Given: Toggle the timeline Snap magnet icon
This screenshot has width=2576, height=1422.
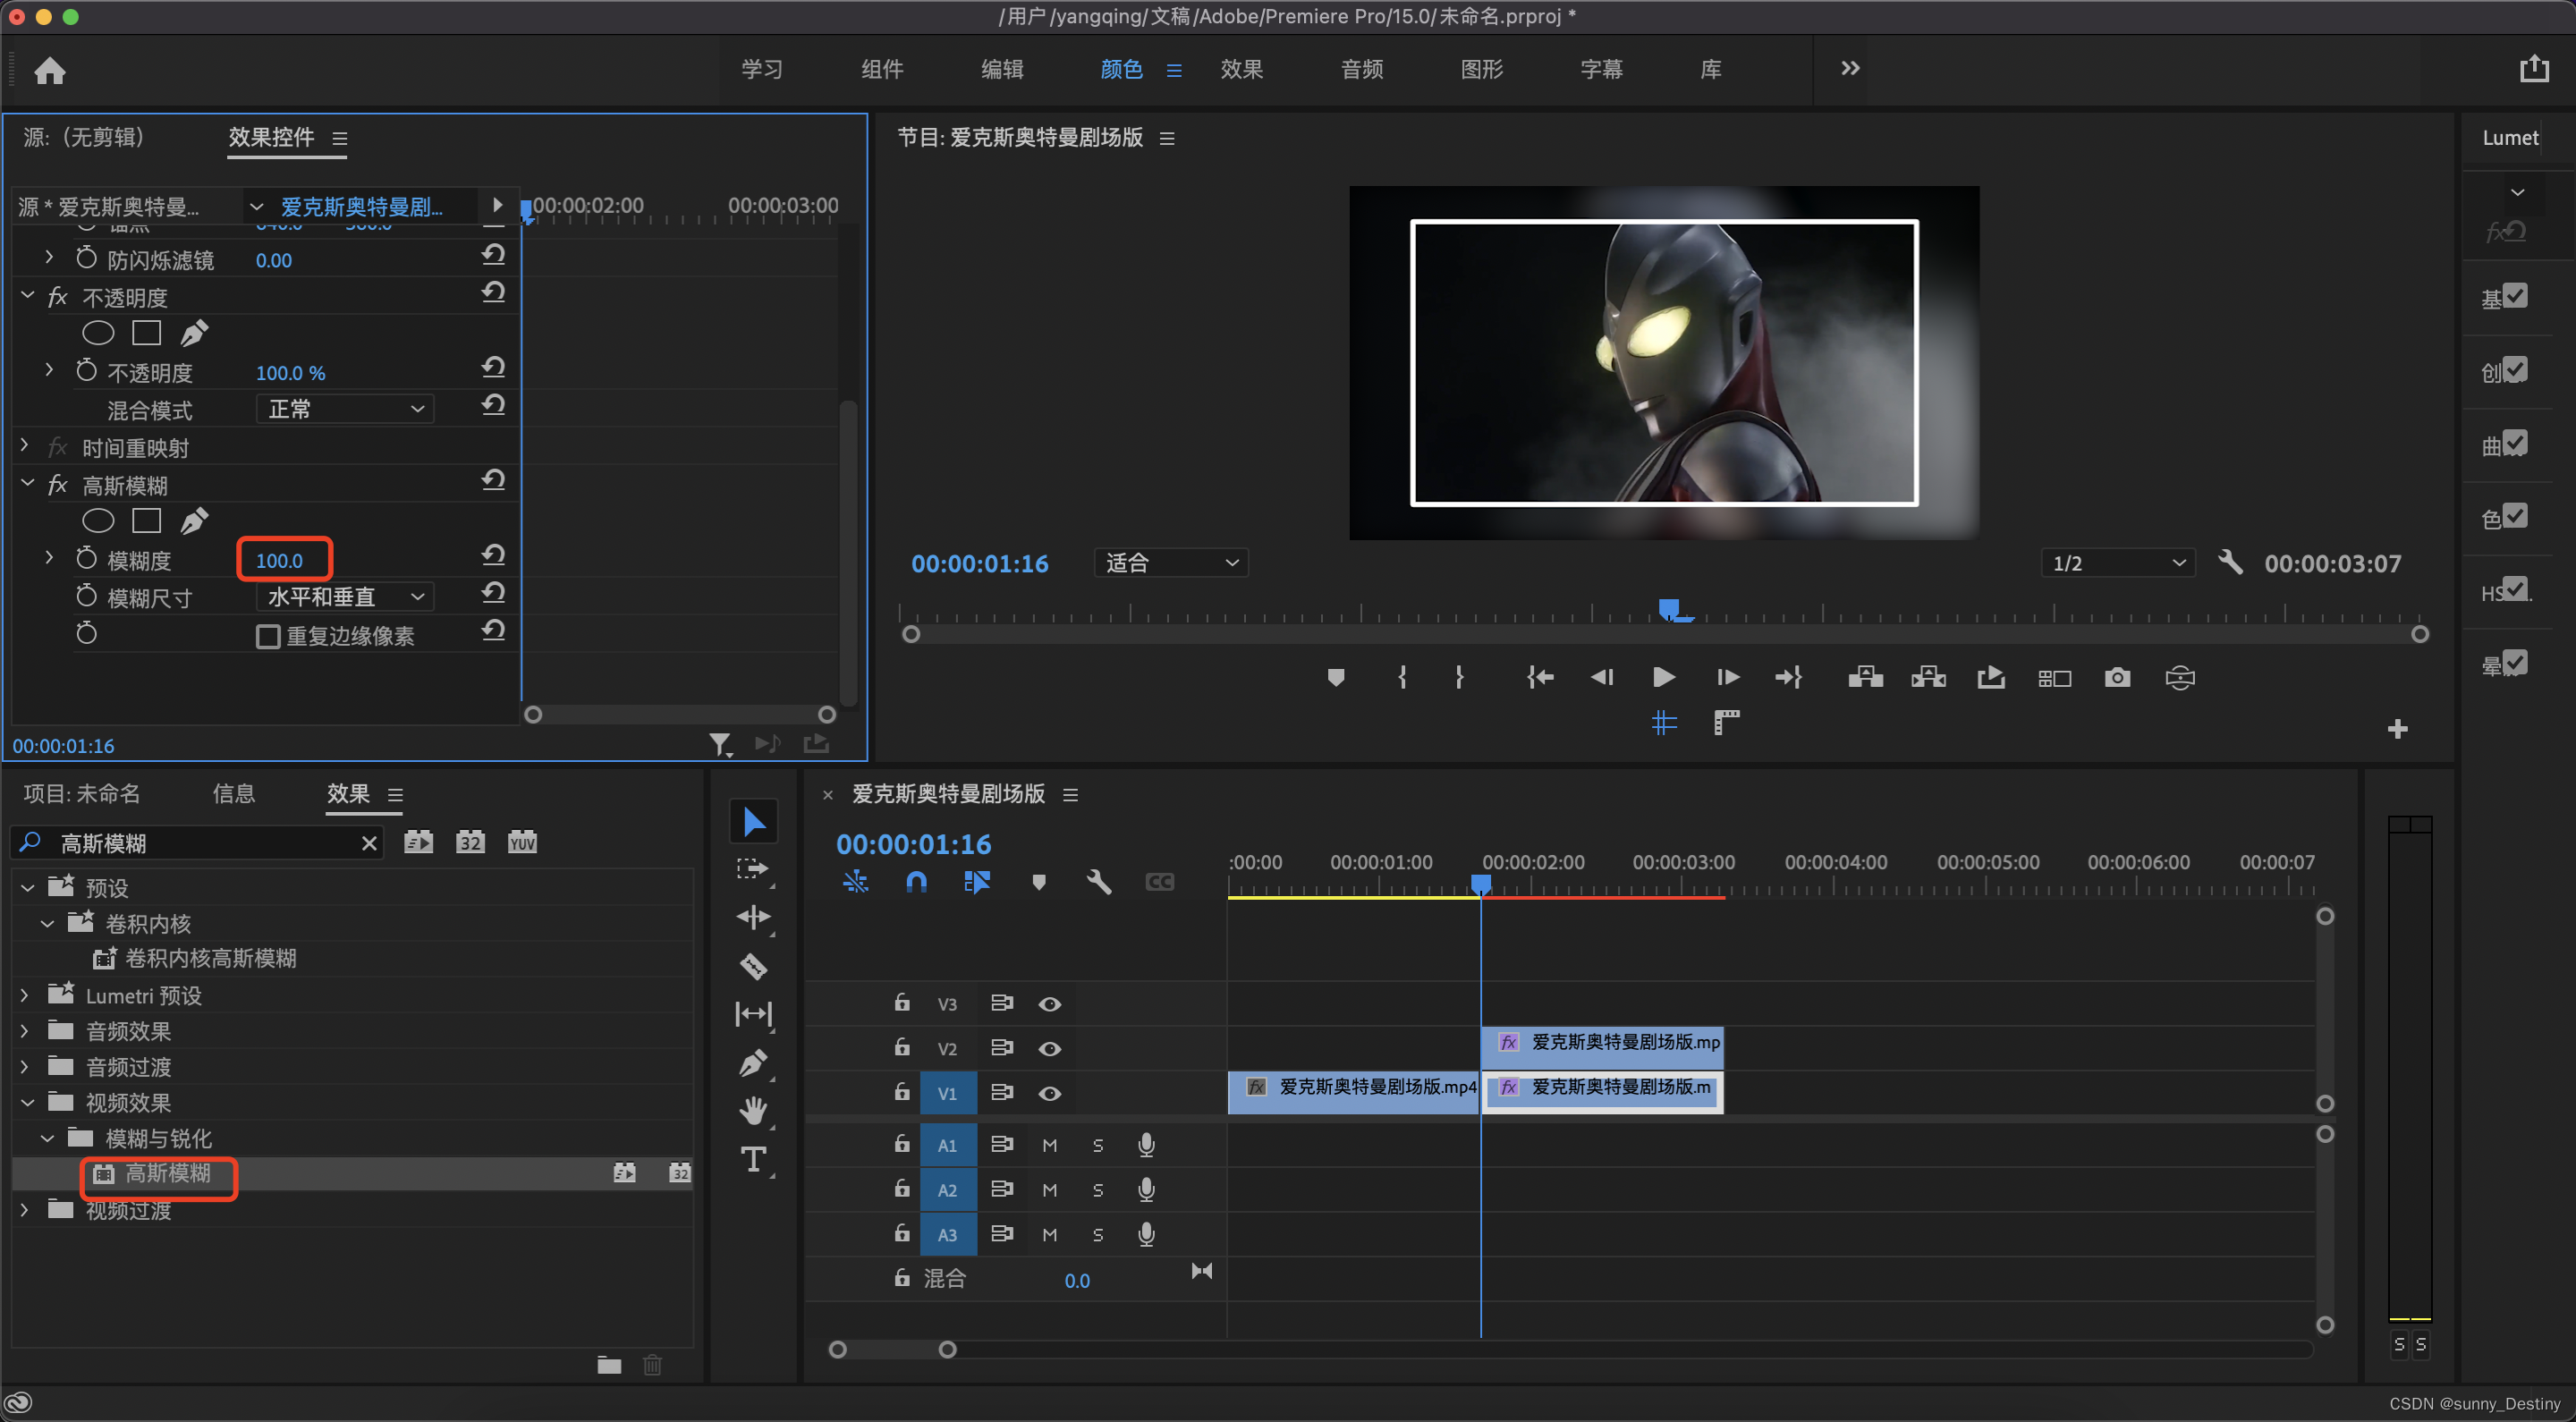Looking at the screenshot, I should click(x=916, y=882).
